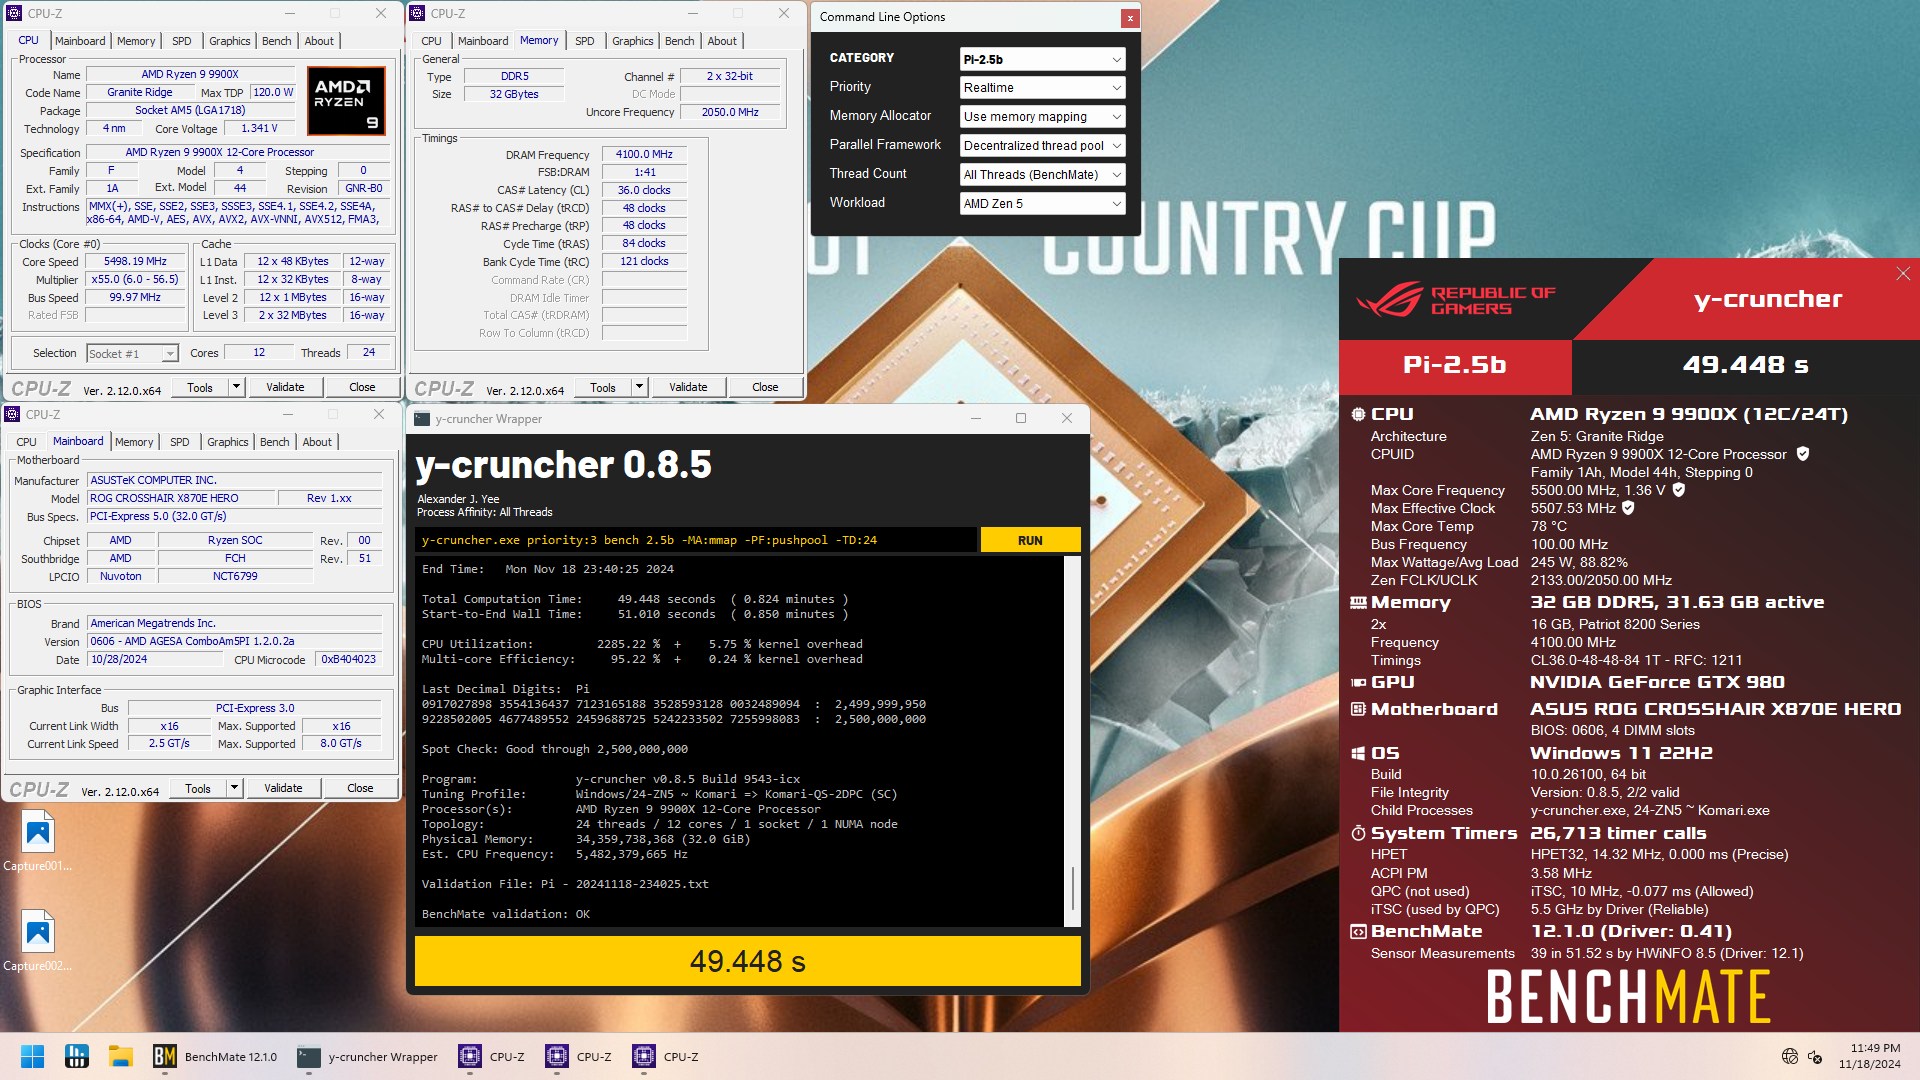
Task: Click the Max Effective Clock verified shield
Action: [1628, 508]
